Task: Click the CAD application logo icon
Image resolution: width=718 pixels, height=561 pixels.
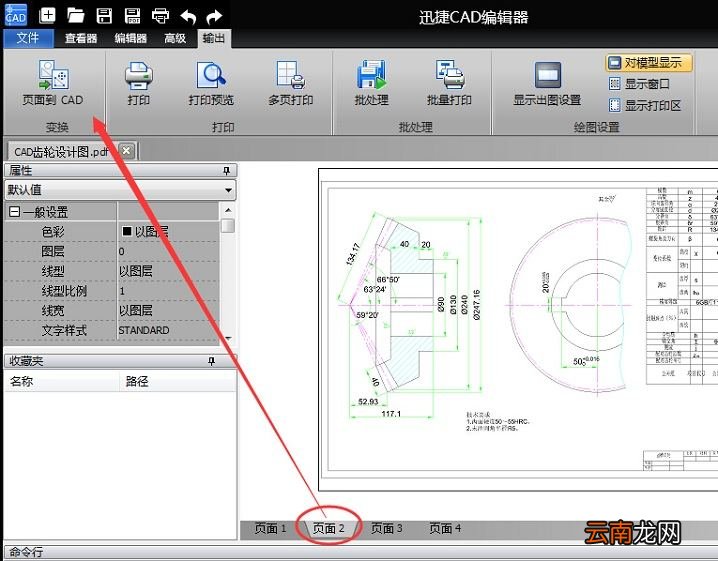Action: (x=16, y=15)
